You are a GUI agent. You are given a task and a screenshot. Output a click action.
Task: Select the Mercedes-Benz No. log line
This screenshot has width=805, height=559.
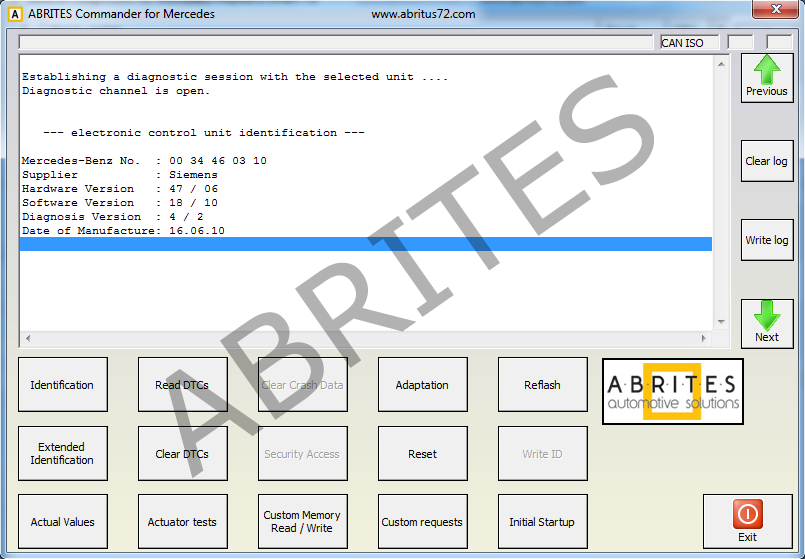(x=144, y=161)
